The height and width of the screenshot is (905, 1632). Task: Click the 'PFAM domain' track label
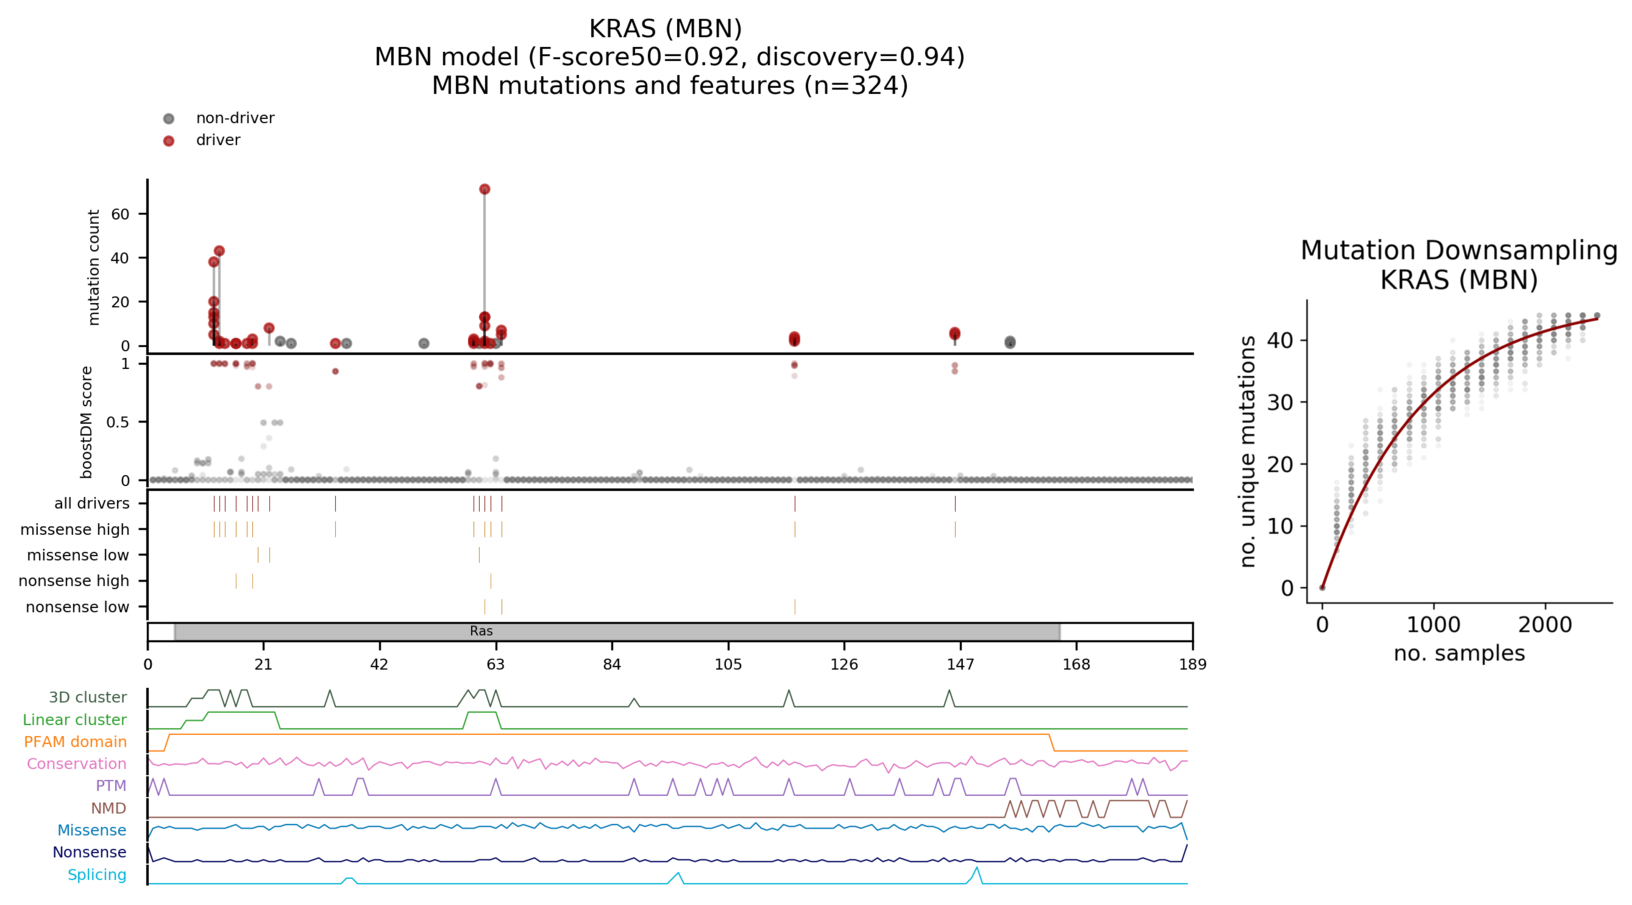click(x=75, y=742)
